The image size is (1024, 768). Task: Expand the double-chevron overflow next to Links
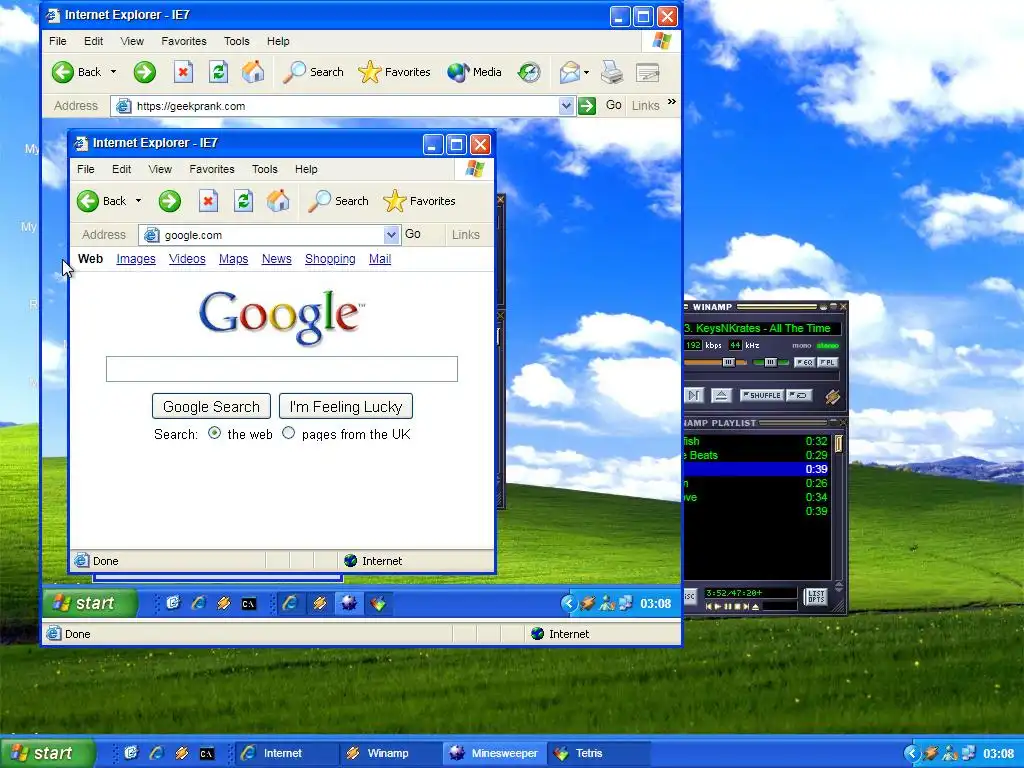point(672,102)
